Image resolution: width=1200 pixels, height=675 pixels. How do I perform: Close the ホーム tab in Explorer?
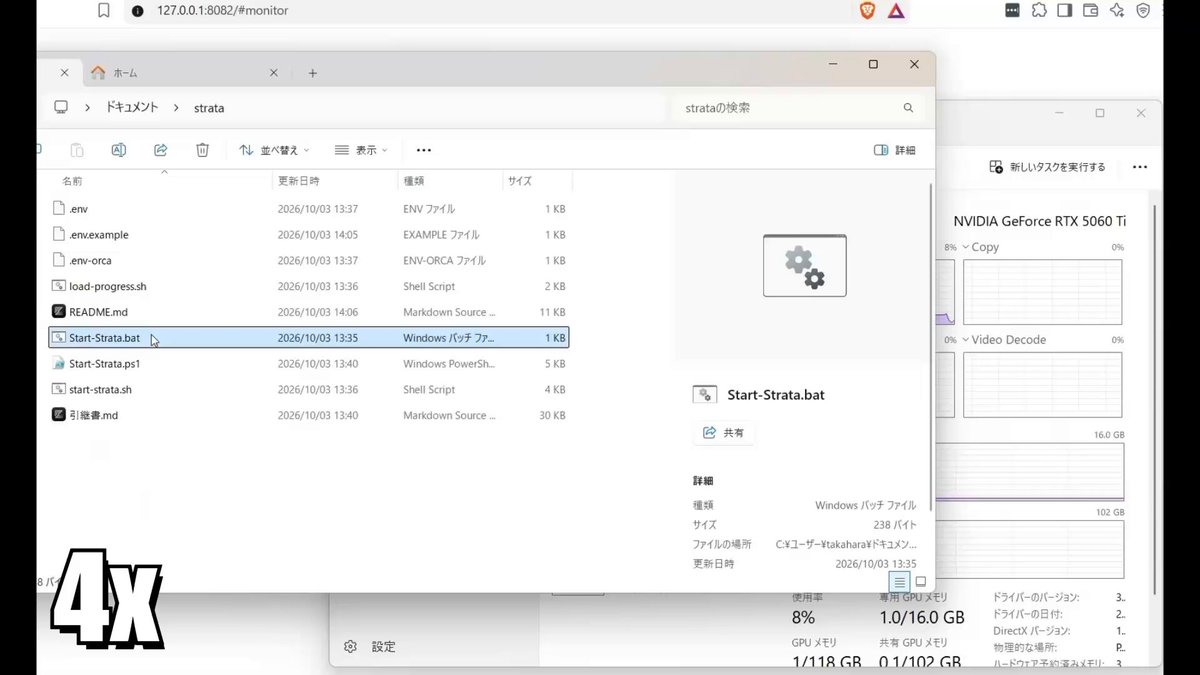click(x=274, y=73)
